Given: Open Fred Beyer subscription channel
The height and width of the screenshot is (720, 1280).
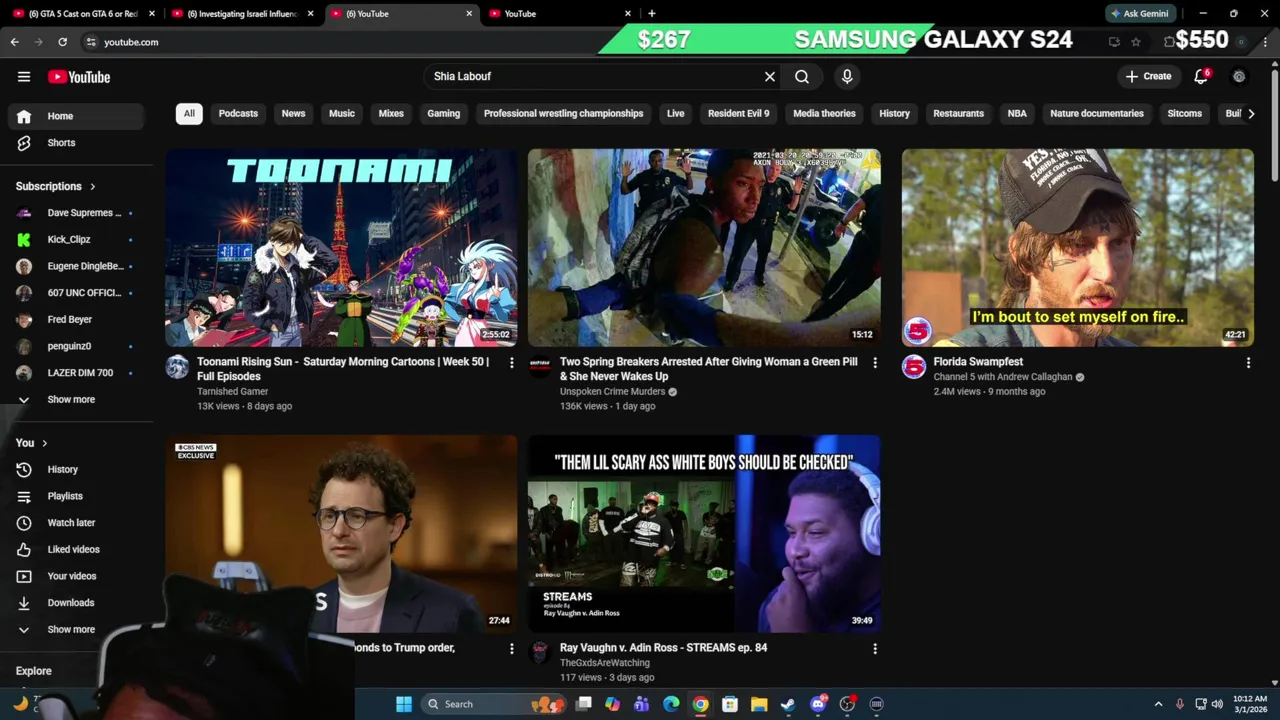Looking at the screenshot, I should click(76, 319).
